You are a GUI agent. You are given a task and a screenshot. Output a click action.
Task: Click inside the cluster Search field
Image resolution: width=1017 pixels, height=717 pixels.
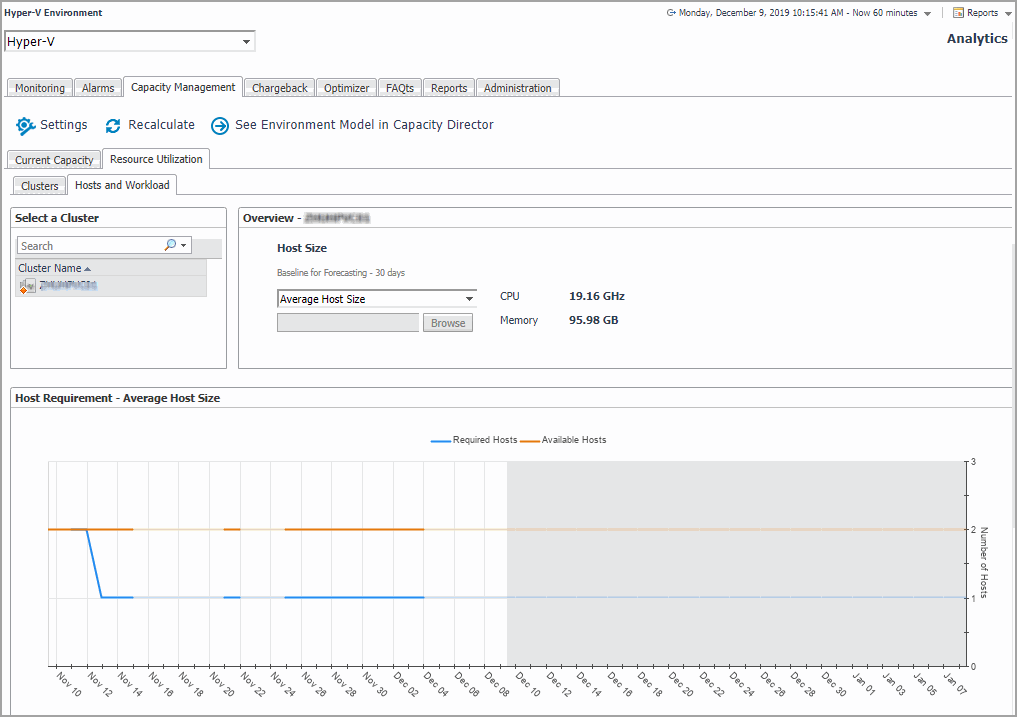coord(90,246)
